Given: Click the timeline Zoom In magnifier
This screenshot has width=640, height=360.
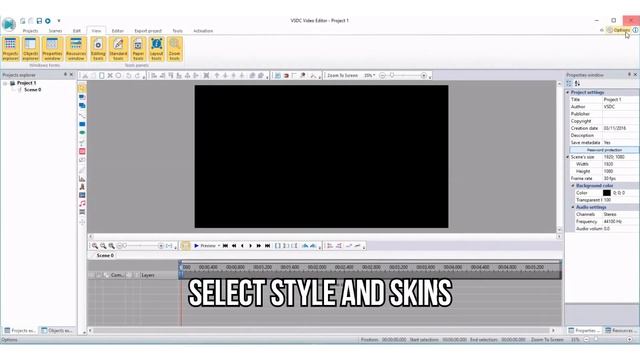Looking at the screenshot, I should point(95,246).
